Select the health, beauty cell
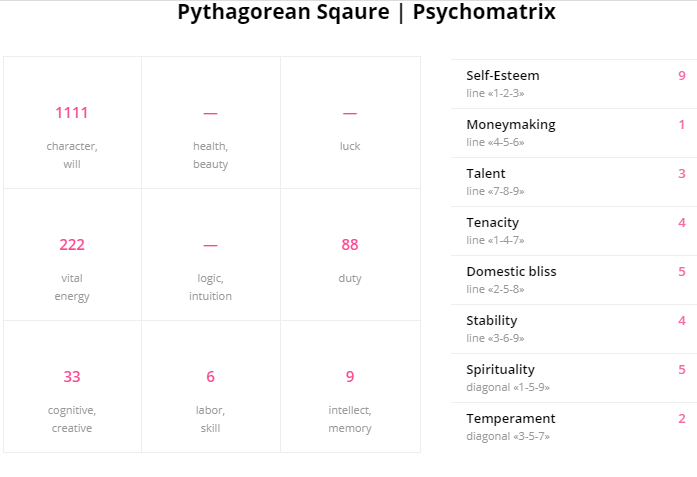 (x=211, y=122)
